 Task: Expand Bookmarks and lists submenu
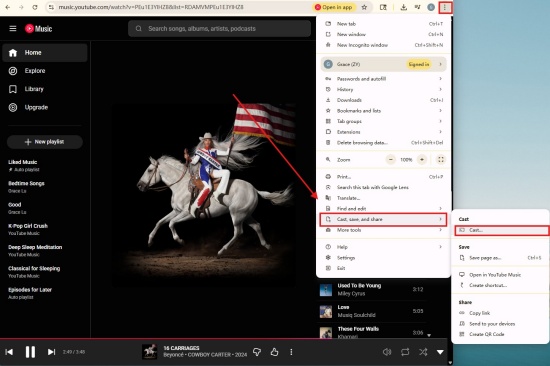click(384, 111)
